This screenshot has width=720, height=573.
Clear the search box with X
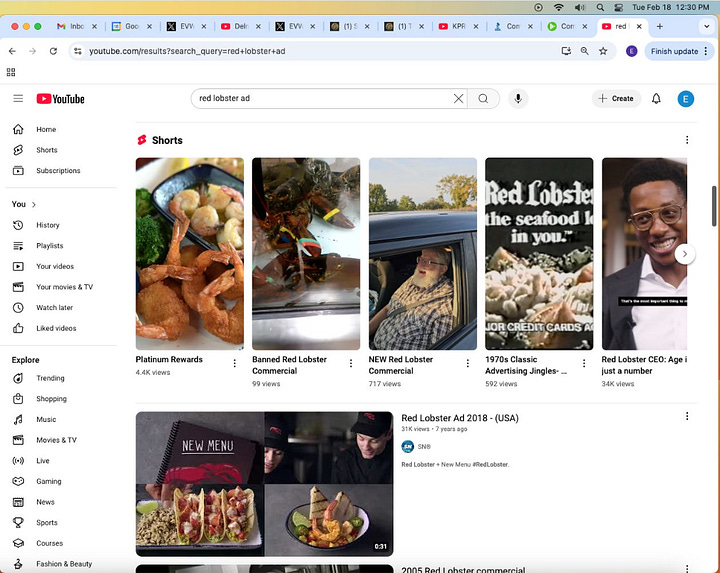coord(458,98)
